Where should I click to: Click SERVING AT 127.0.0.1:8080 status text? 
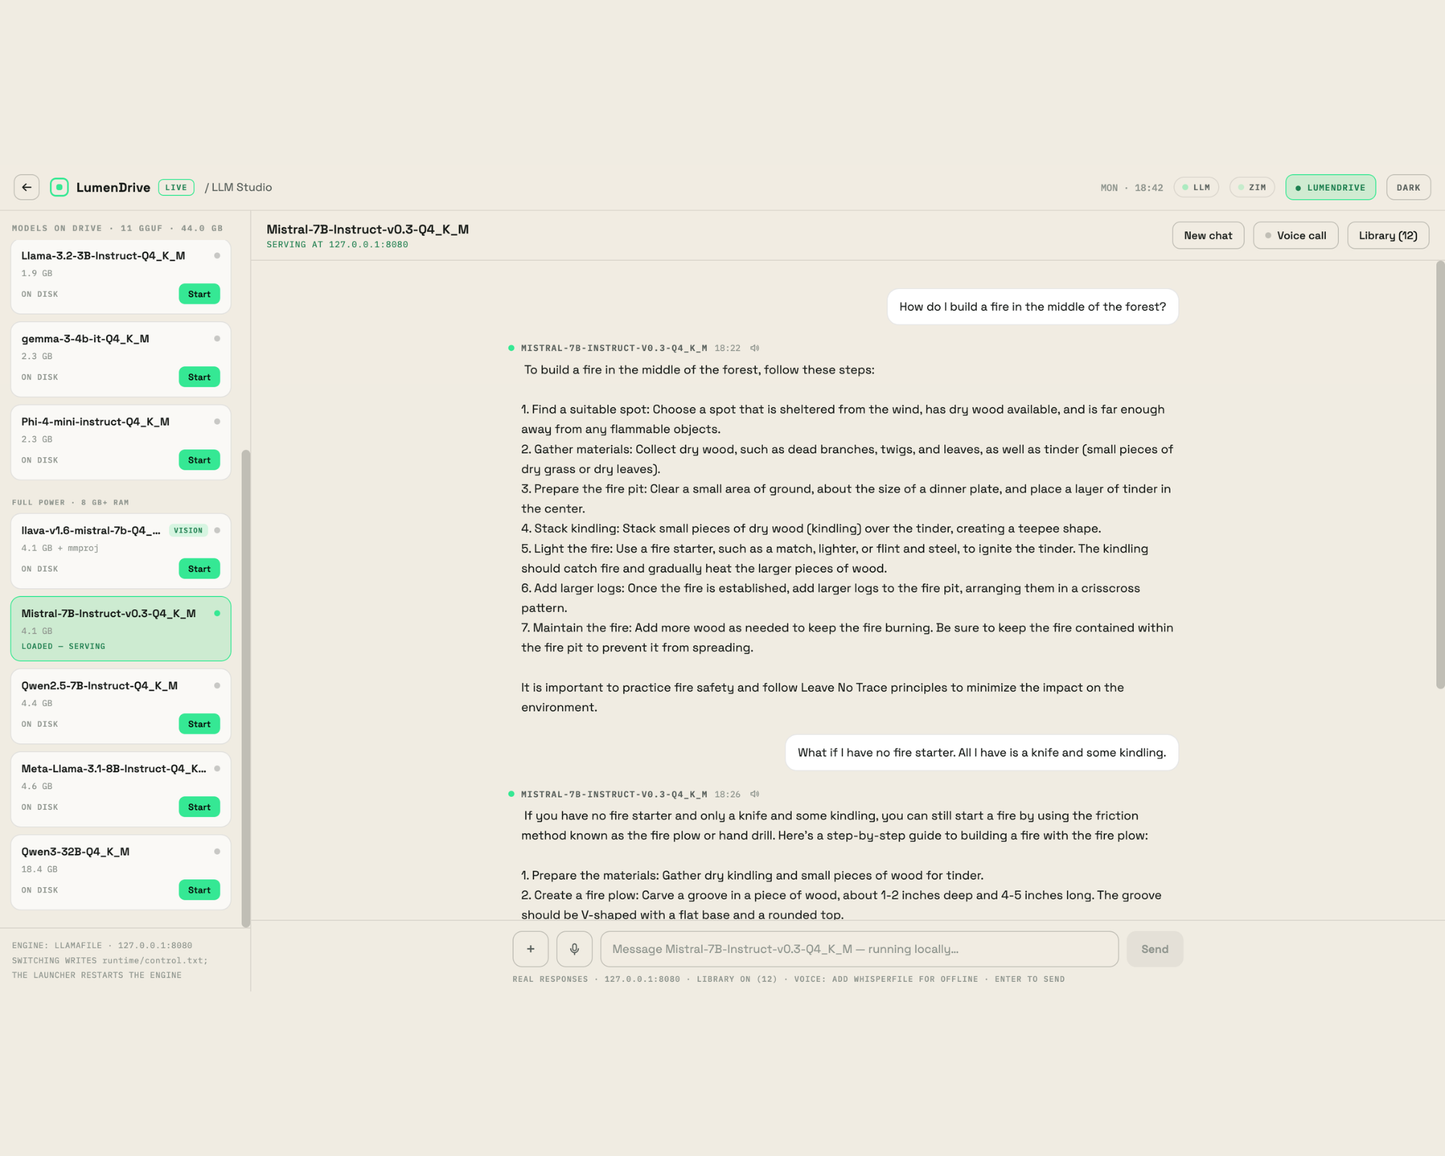pos(337,245)
